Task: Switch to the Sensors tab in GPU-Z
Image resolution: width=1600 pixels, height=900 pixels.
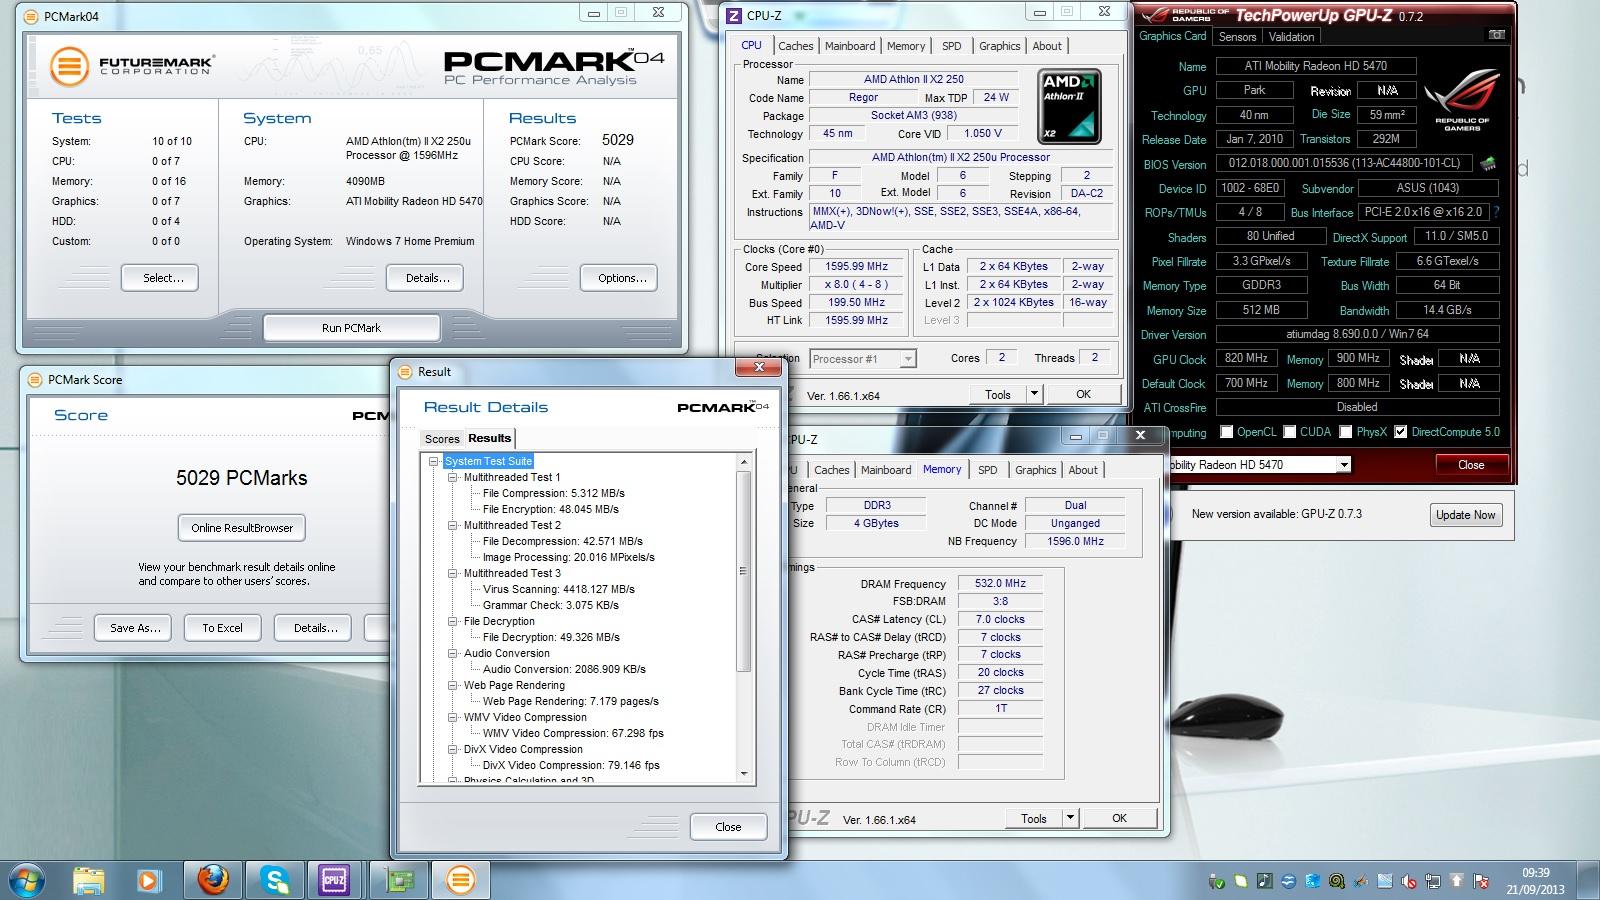Action: coord(1237,37)
